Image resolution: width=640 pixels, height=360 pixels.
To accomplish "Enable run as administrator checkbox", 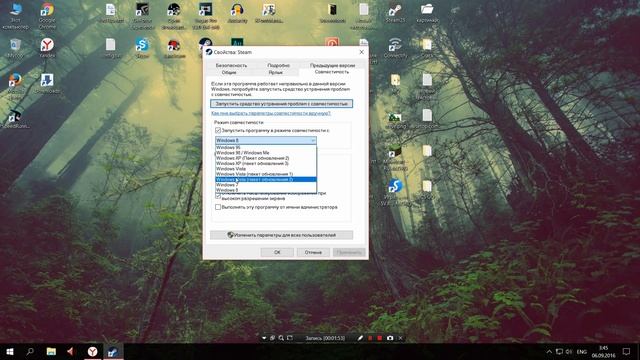I will tap(218, 207).
